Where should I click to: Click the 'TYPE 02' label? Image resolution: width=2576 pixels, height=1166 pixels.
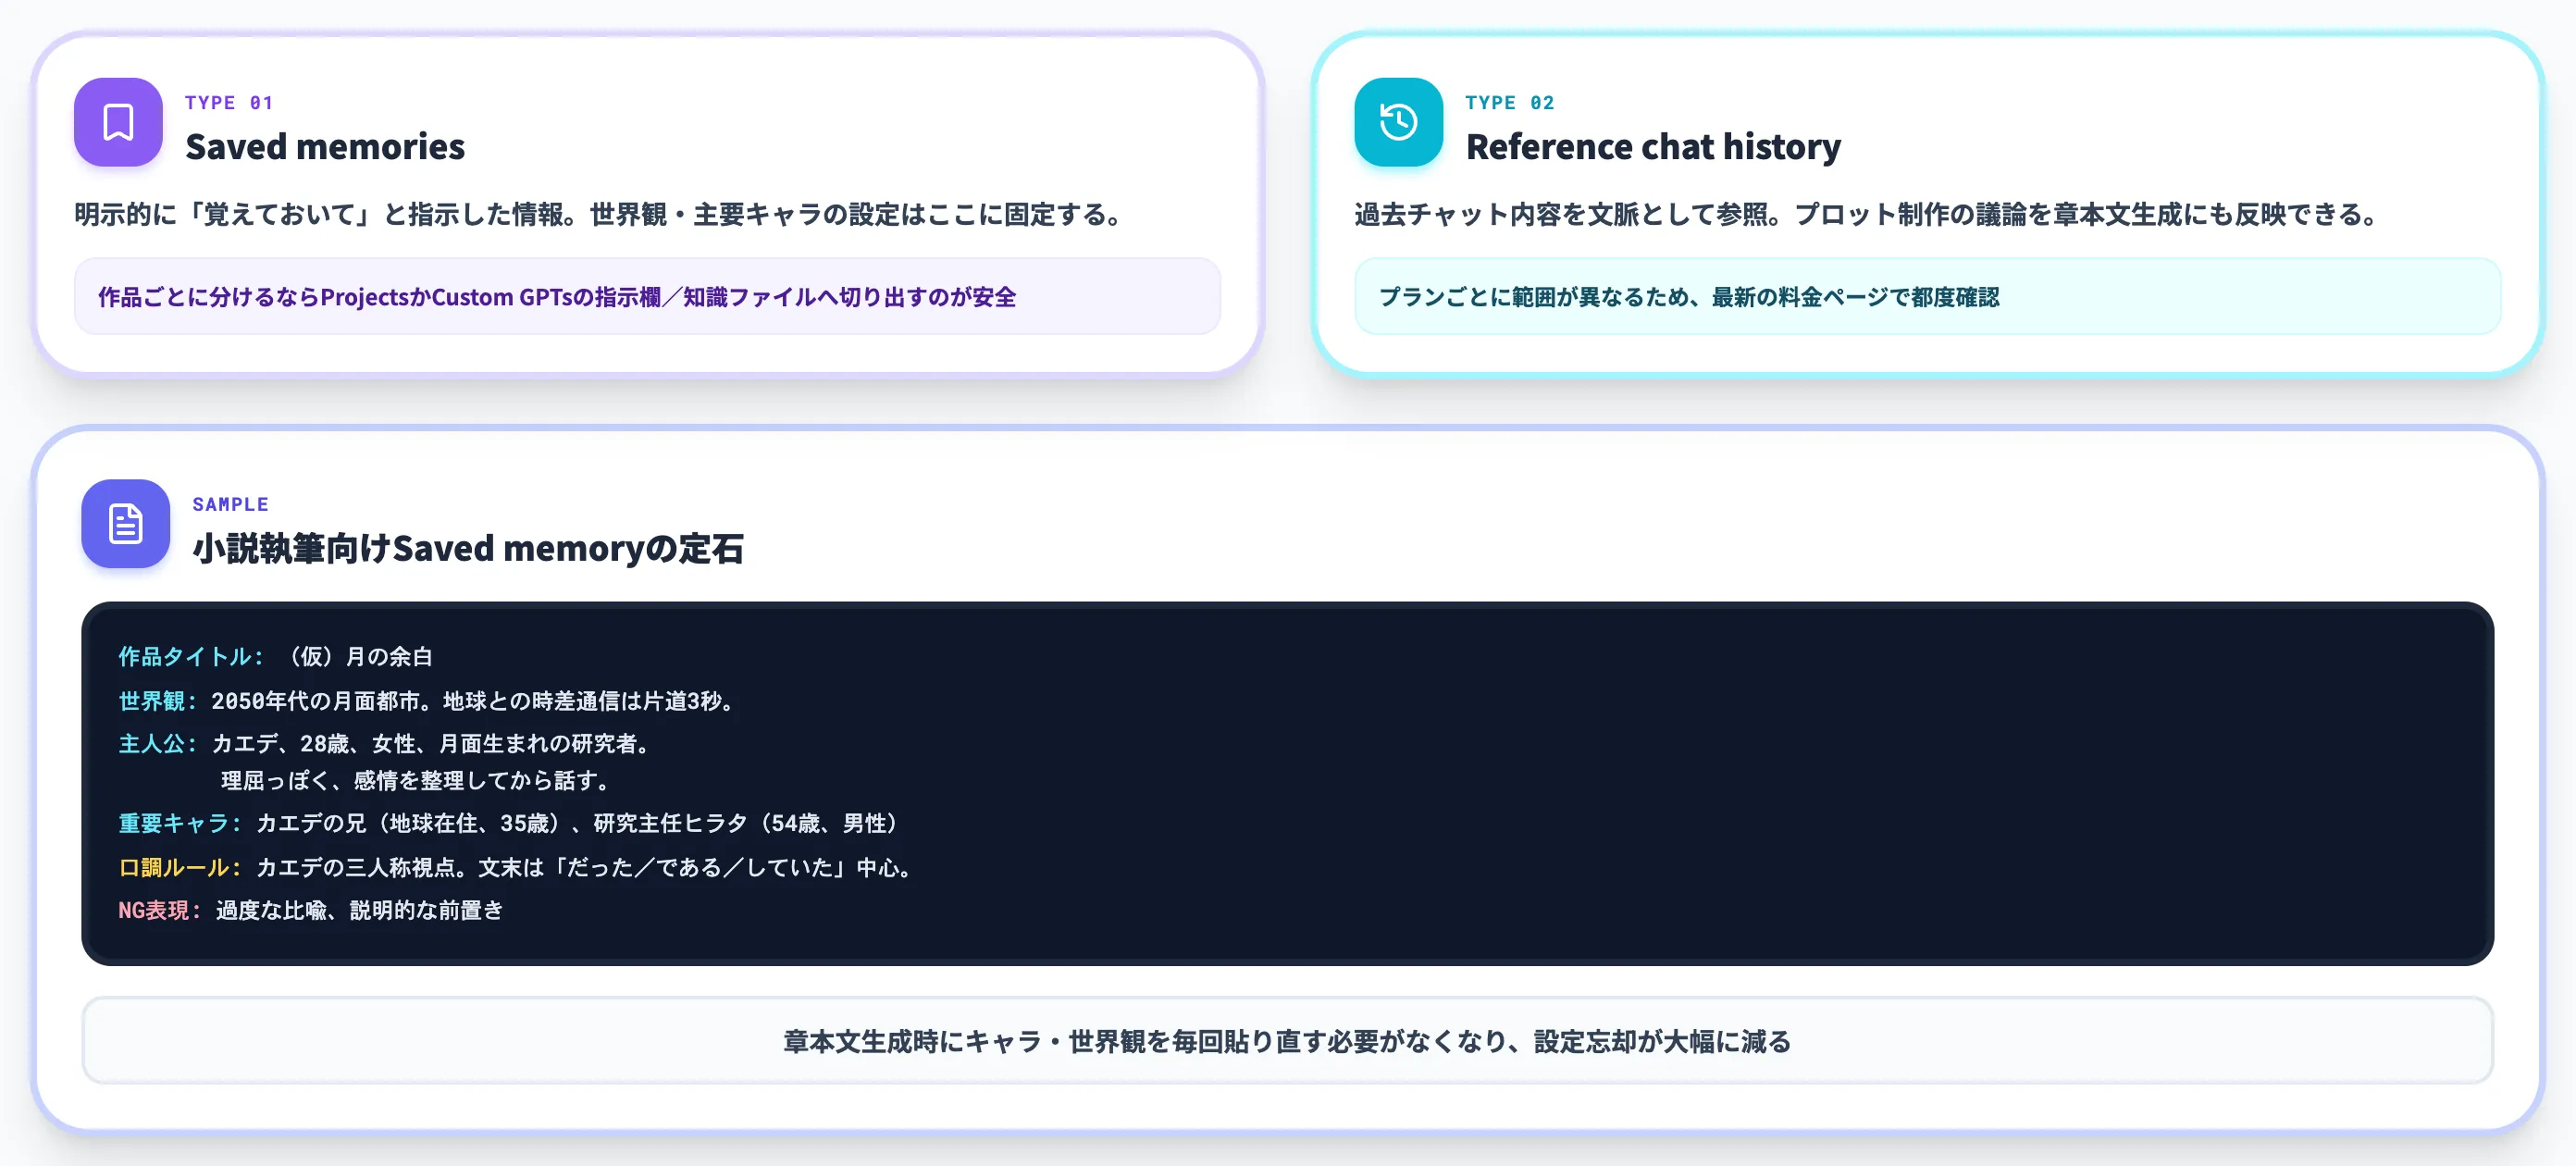1509,102
